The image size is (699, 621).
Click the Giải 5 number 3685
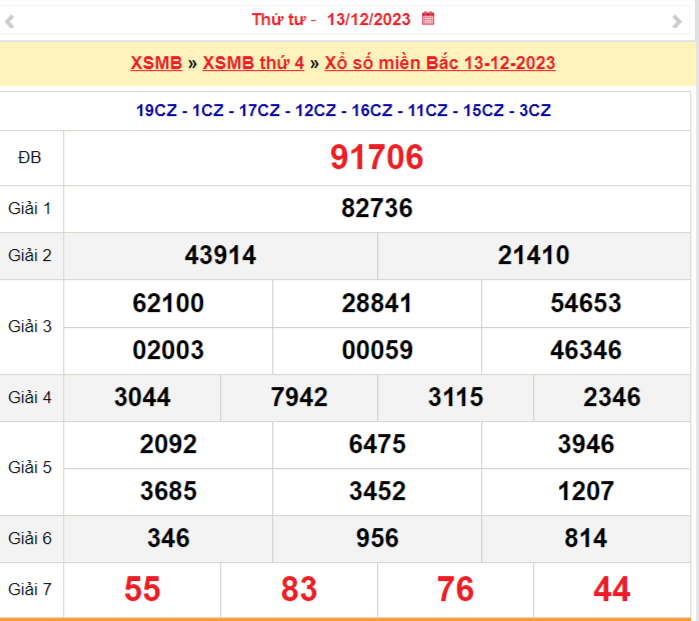[168, 491]
